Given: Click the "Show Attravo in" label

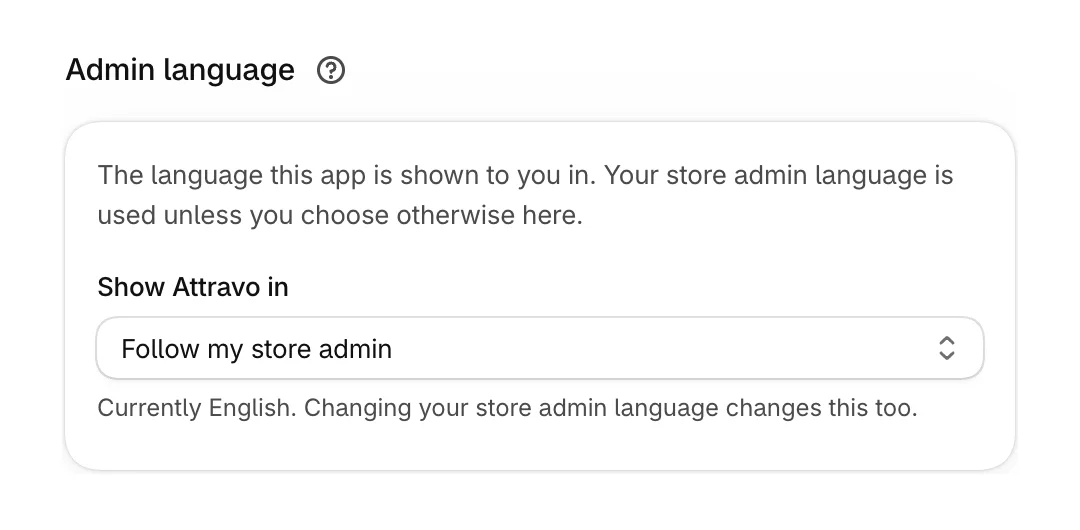Looking at the screenshot, I should 193,287.
